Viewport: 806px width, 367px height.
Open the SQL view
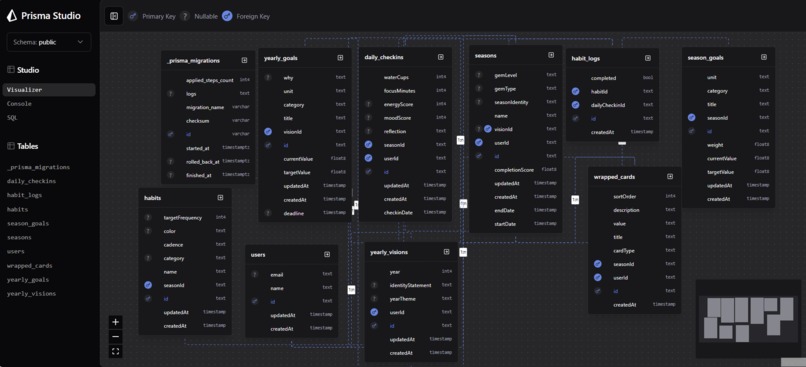(x=12, y=117)
